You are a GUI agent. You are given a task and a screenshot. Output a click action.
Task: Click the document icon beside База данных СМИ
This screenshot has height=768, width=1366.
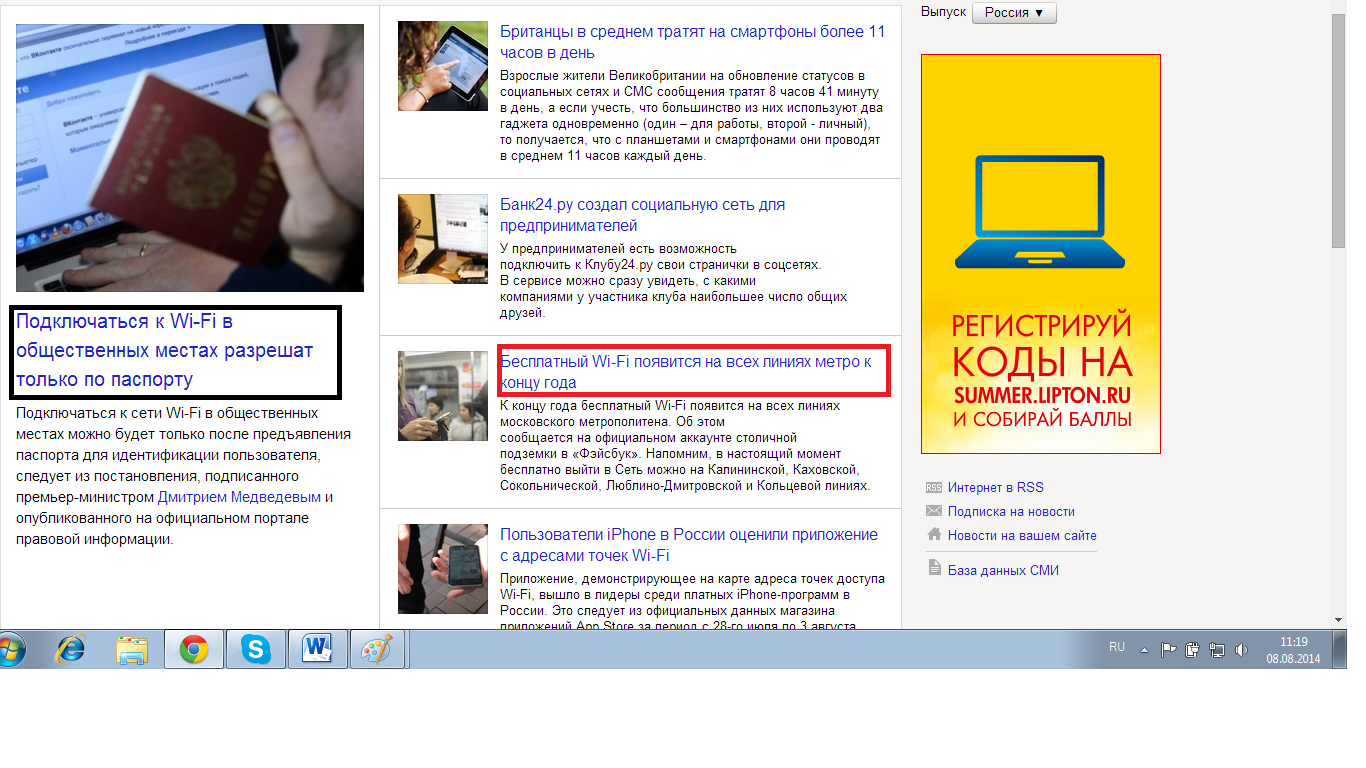pos(935,568)
